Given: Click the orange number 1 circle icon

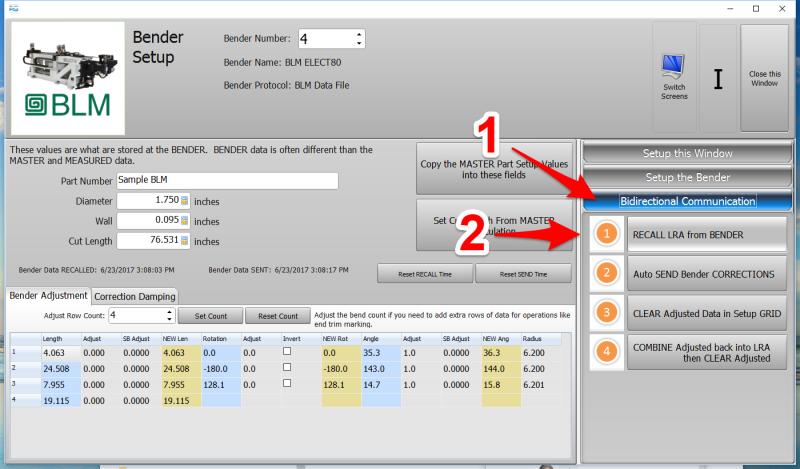Looking at the screenshot, I should tap(607, 234).
